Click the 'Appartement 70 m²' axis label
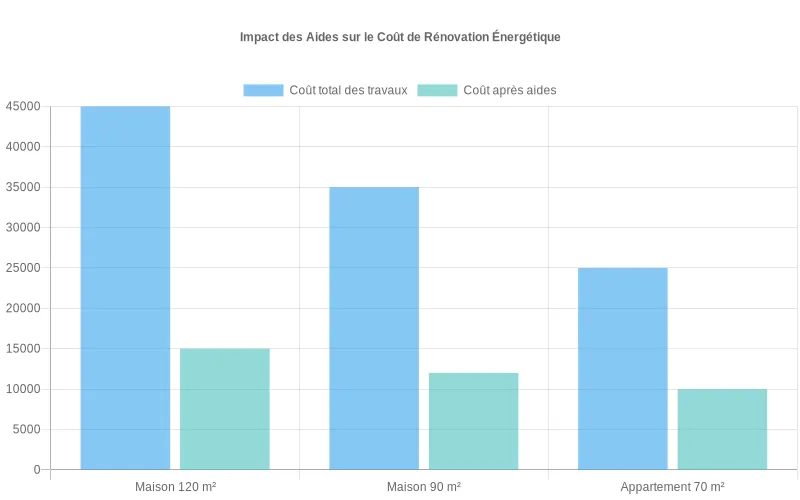Viewport: 800px width, 500px height. pyautogui.click(x=672, y=487)
